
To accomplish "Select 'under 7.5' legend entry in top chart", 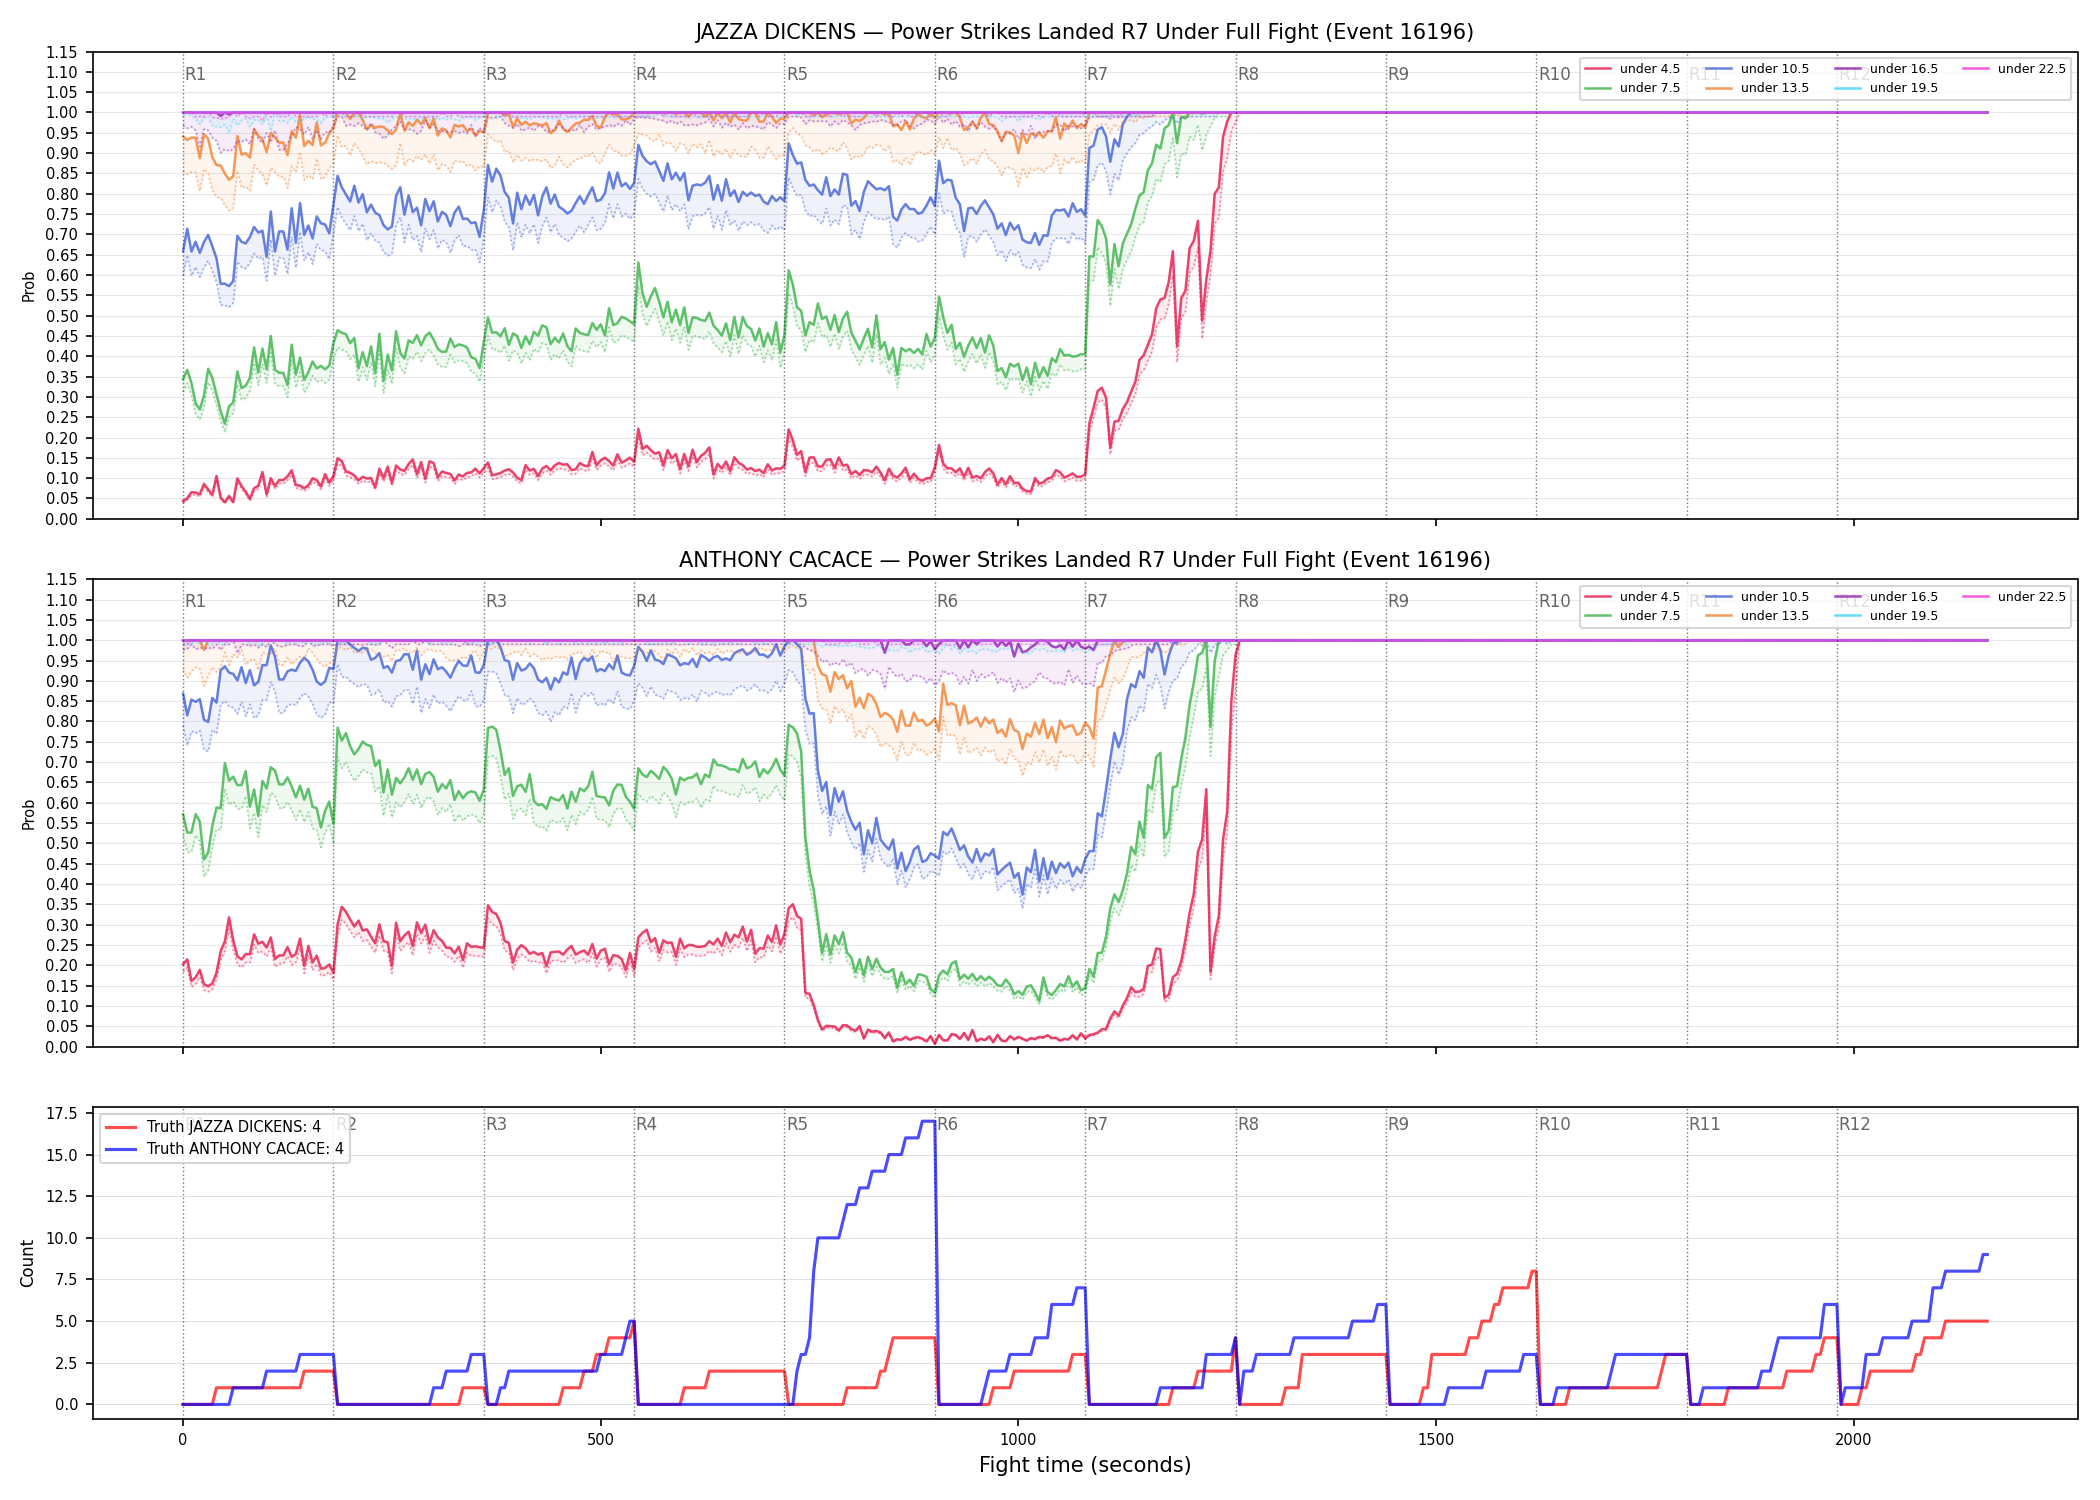I will pyautogui.click(x=1632, y=88).
